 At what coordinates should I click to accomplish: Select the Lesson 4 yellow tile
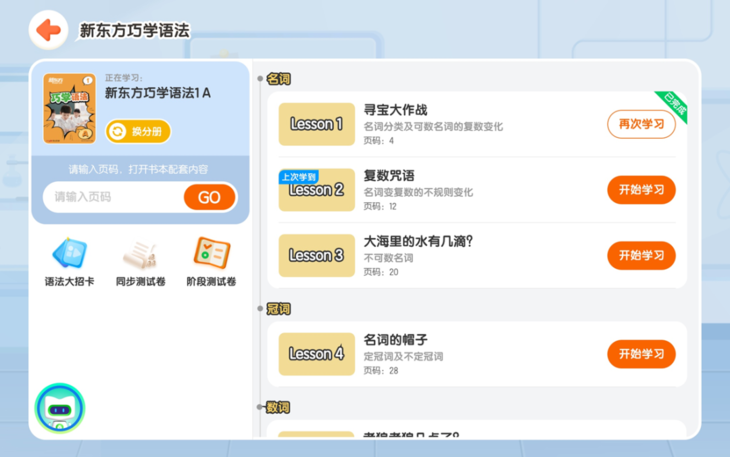tap(317, 354)
